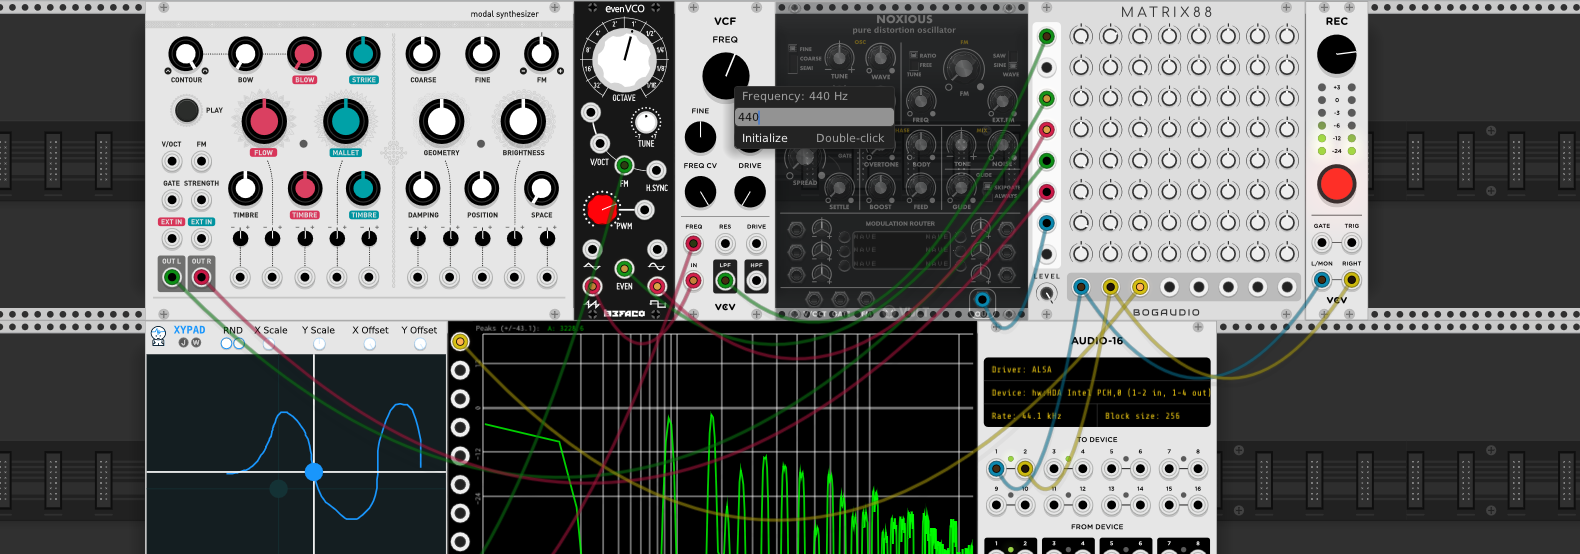1580x554 pixels.
Task: Click the IN jack on VCF
Action: click(693, 281)
